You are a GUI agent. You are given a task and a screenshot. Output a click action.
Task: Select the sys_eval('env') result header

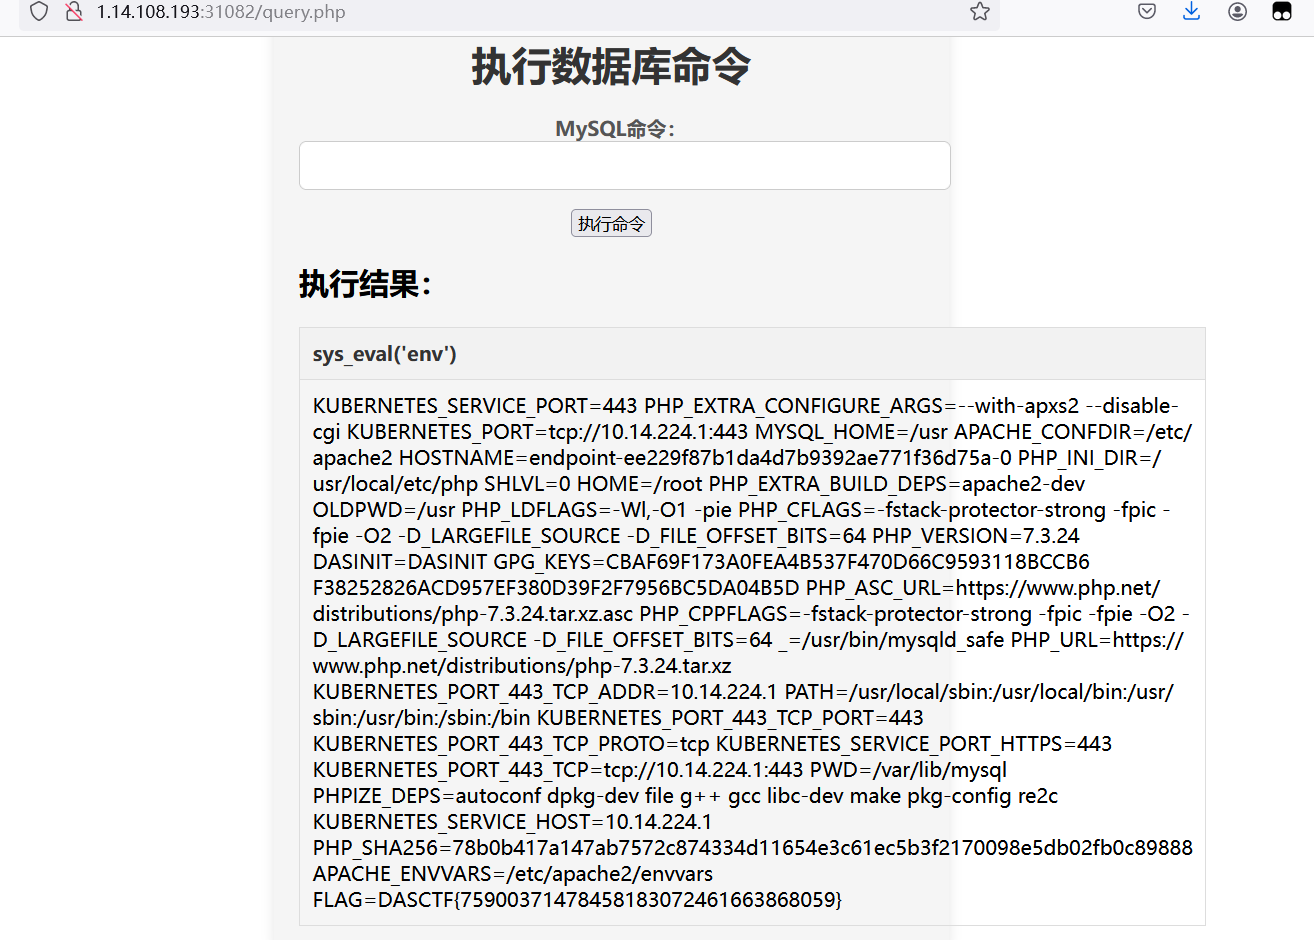click(385, 354)
